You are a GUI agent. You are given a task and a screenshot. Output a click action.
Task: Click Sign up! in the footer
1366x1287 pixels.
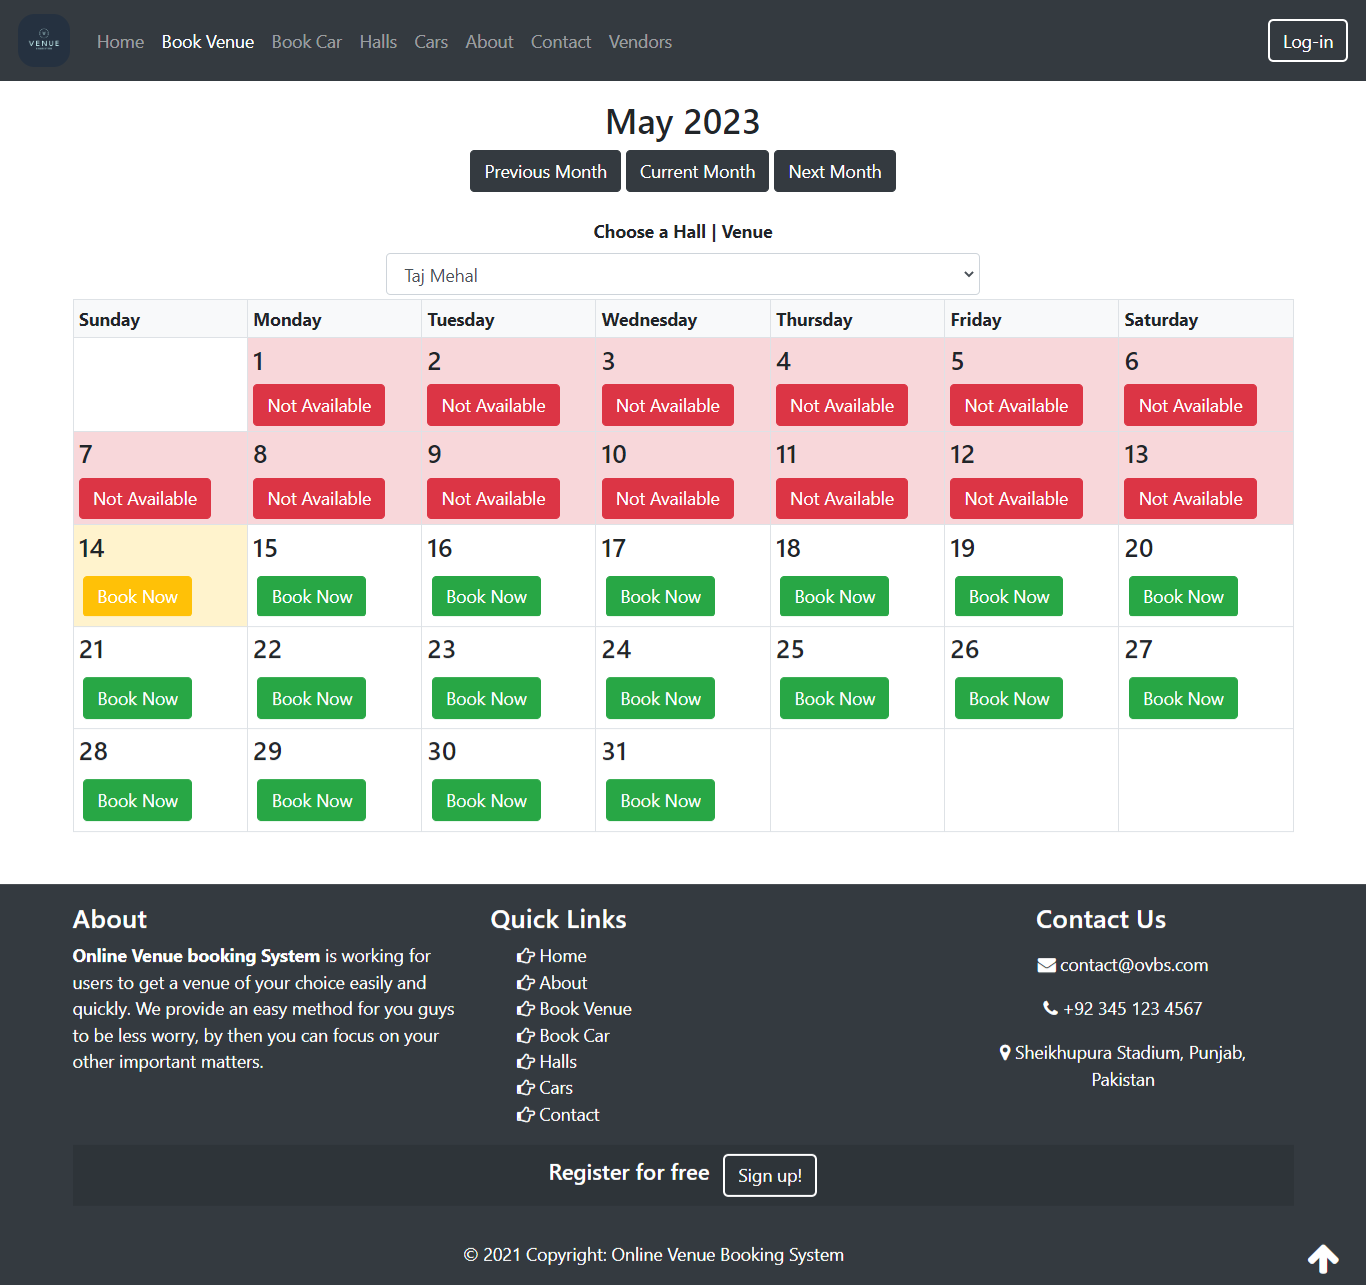769,1175
